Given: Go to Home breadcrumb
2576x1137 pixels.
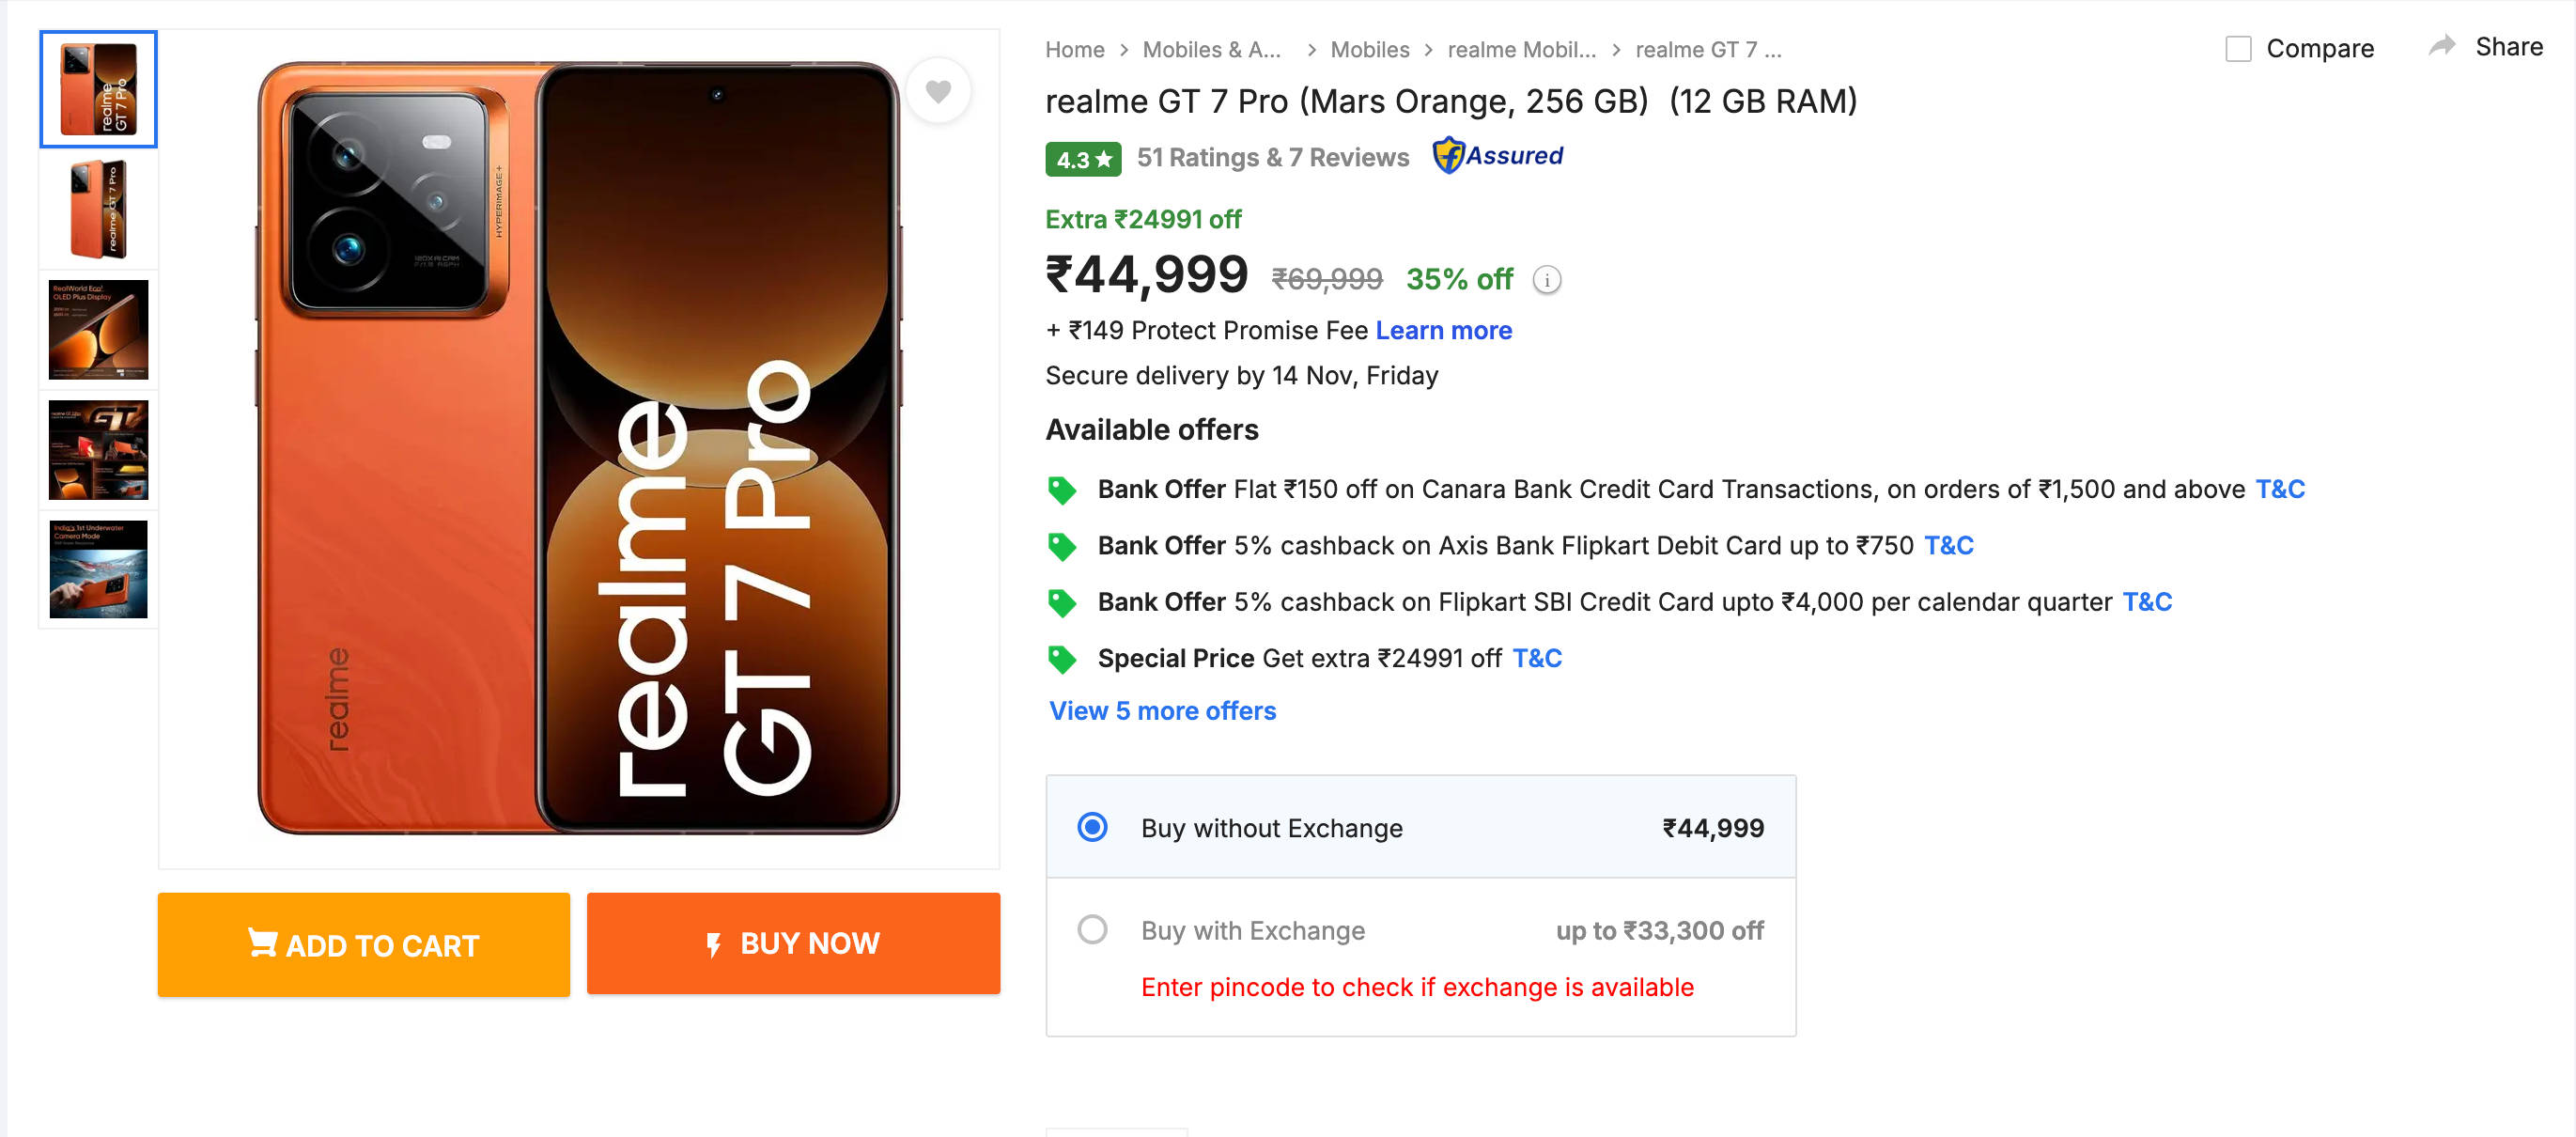Looking at the screenshot, I should point(1074,49).
